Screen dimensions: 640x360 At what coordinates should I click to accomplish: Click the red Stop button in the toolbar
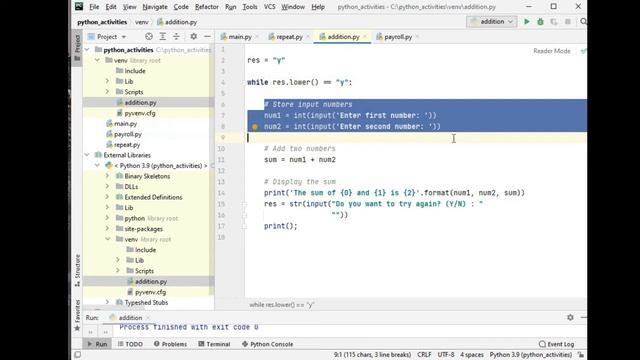click(x=567, y=22)
